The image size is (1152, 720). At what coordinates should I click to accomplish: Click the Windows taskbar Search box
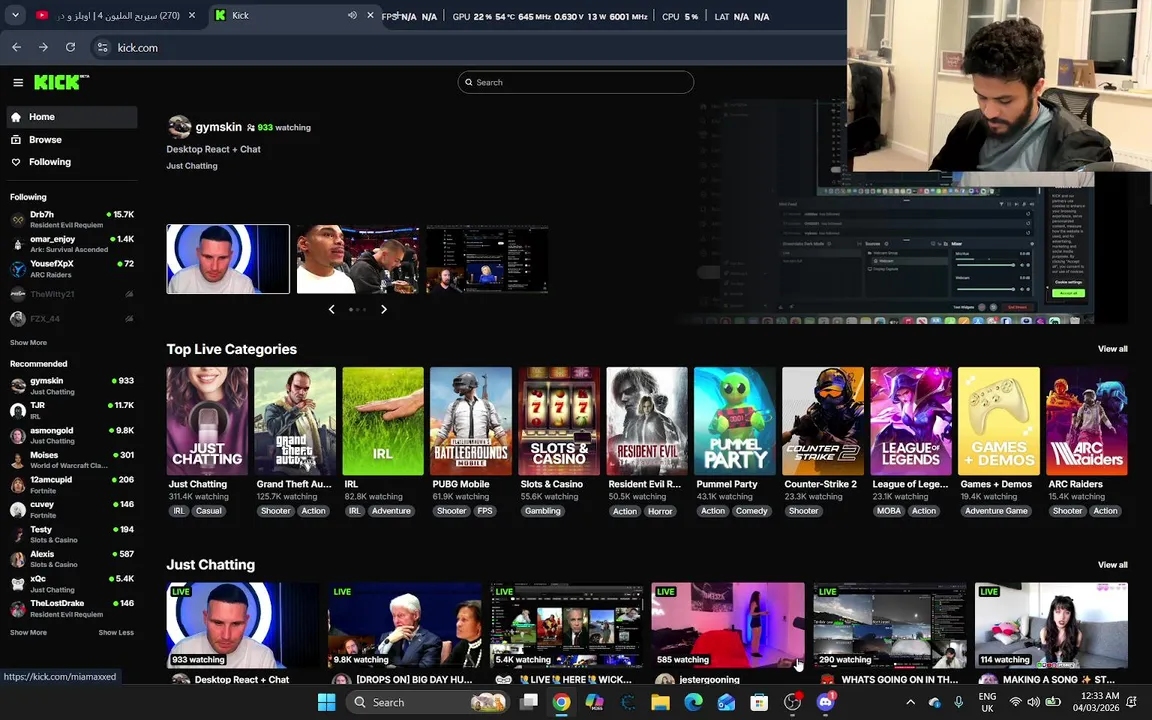click(x=429, y=702)
